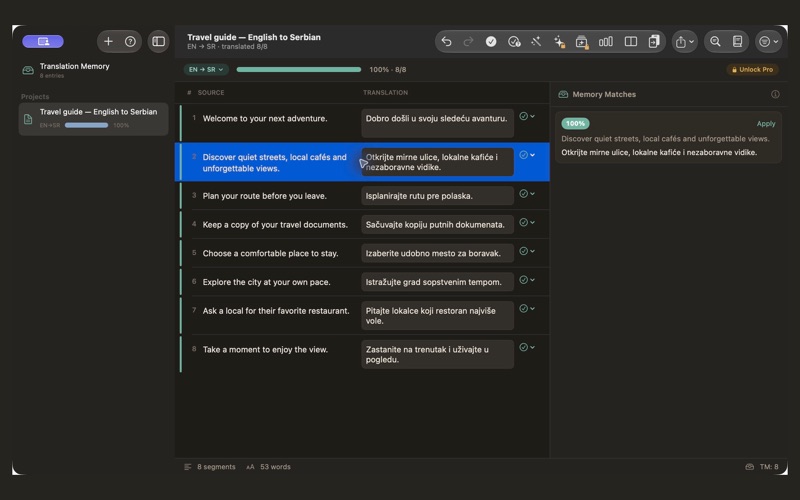Click the Memory Matches info icon

[x=775, y=94]
